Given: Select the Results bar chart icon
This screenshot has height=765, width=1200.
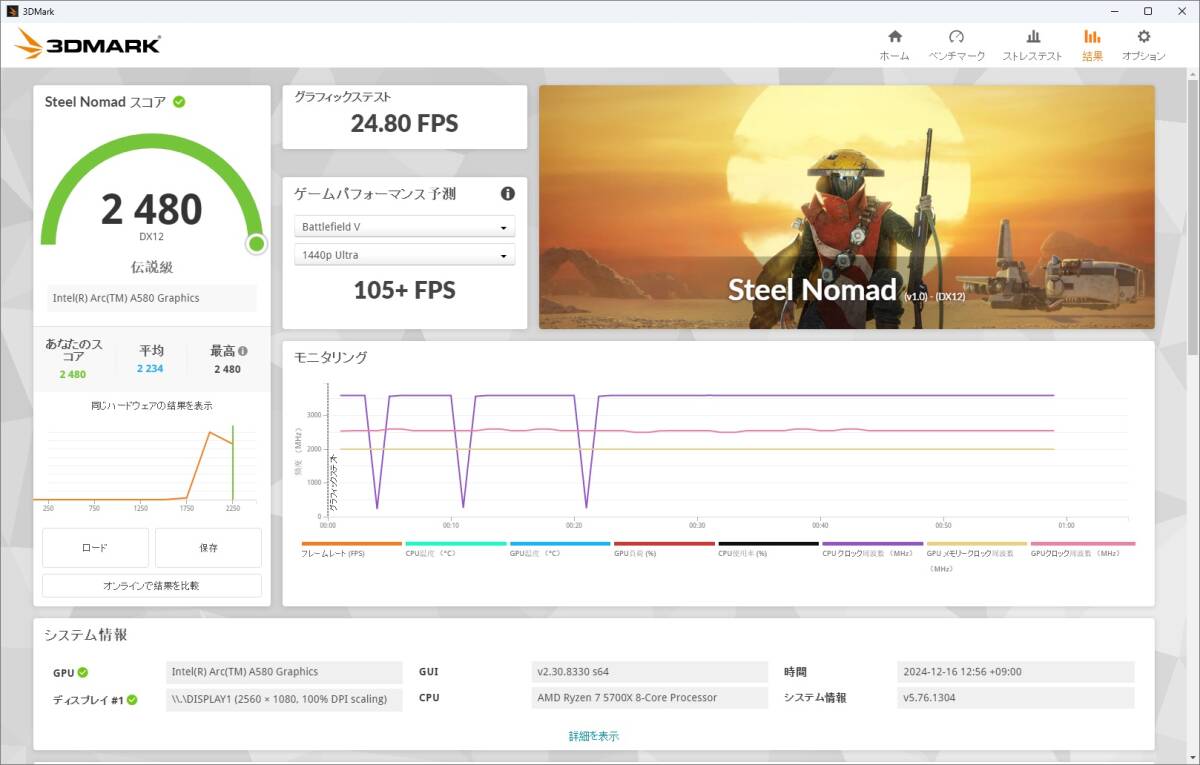Looking at the screenshot, I should click(x=1092, y=37).
